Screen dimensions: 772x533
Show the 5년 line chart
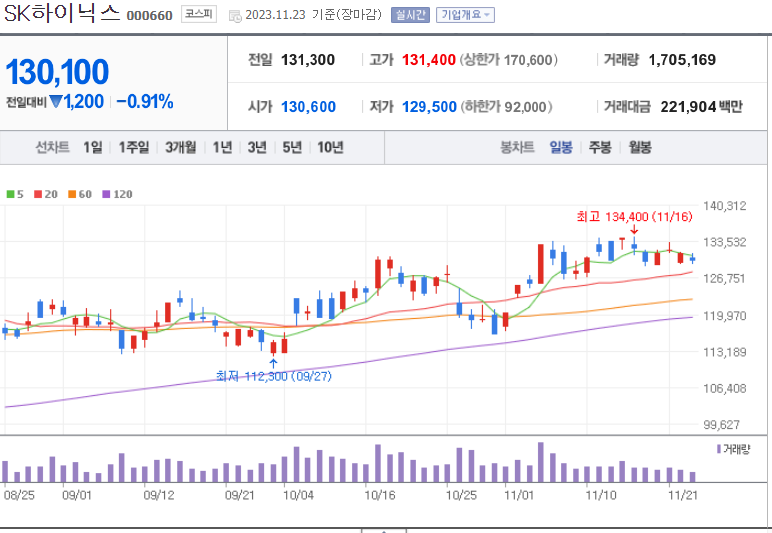291,147
